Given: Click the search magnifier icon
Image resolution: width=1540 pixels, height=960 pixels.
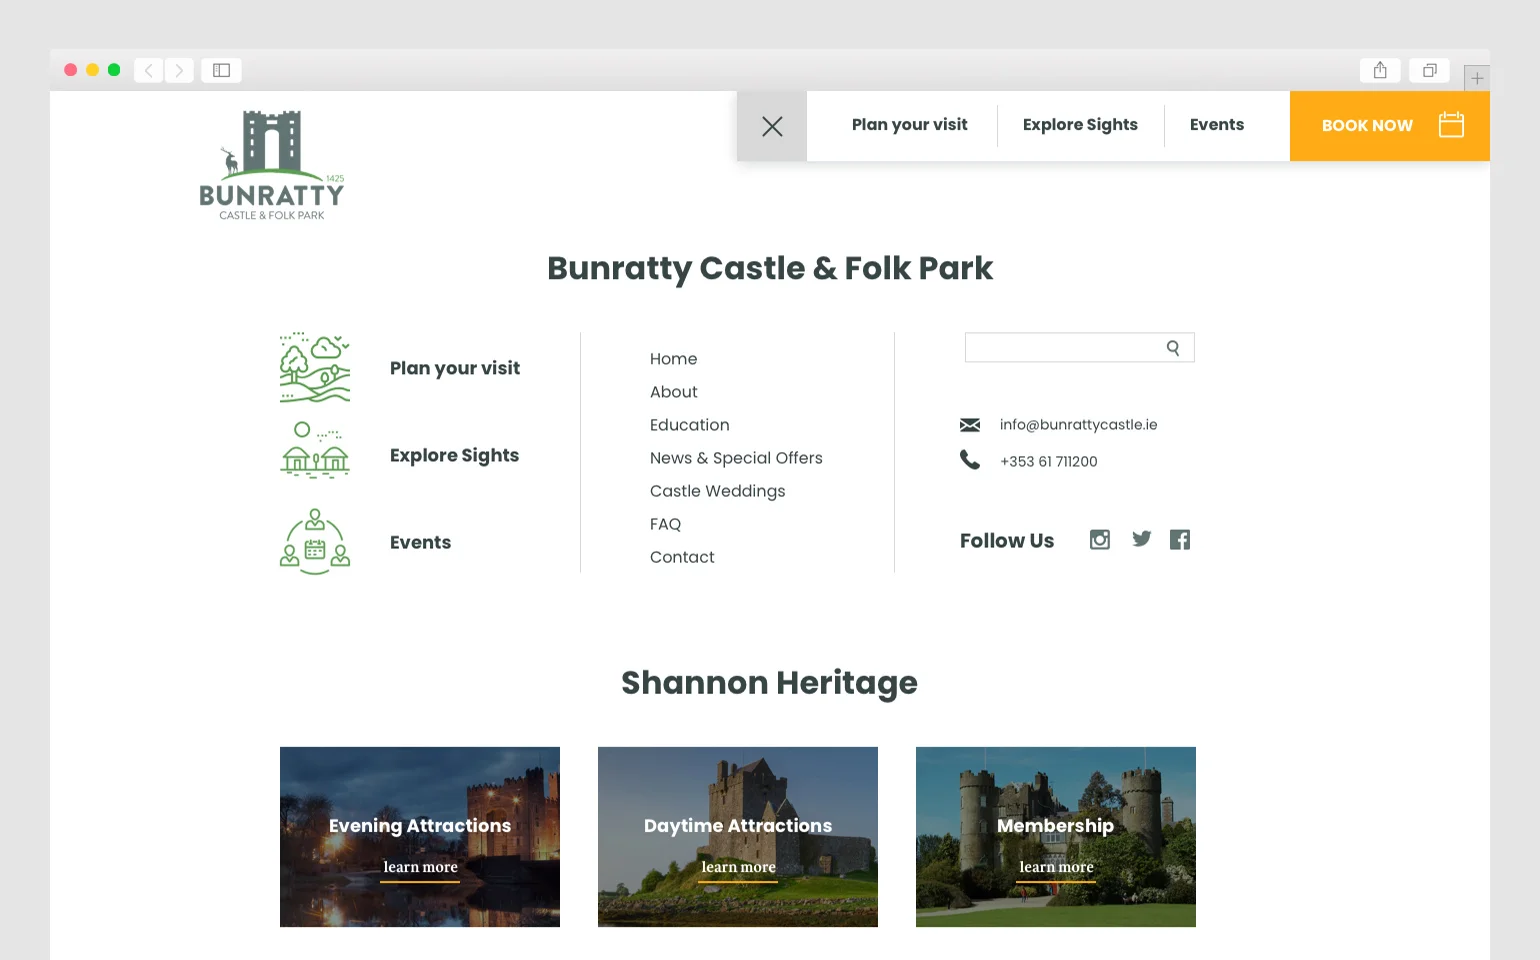Looking at the screenshot, I should (x=1173, y=348).
